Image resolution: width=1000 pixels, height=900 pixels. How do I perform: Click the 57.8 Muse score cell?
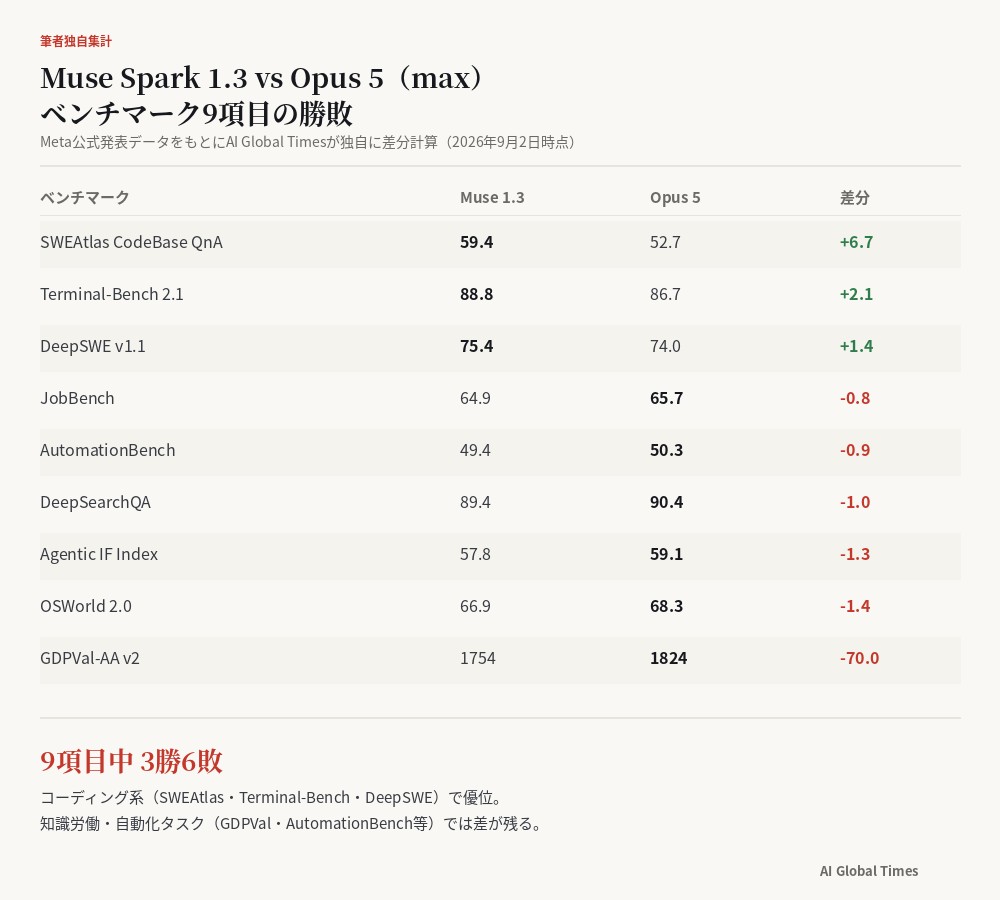tap(475, 554)
